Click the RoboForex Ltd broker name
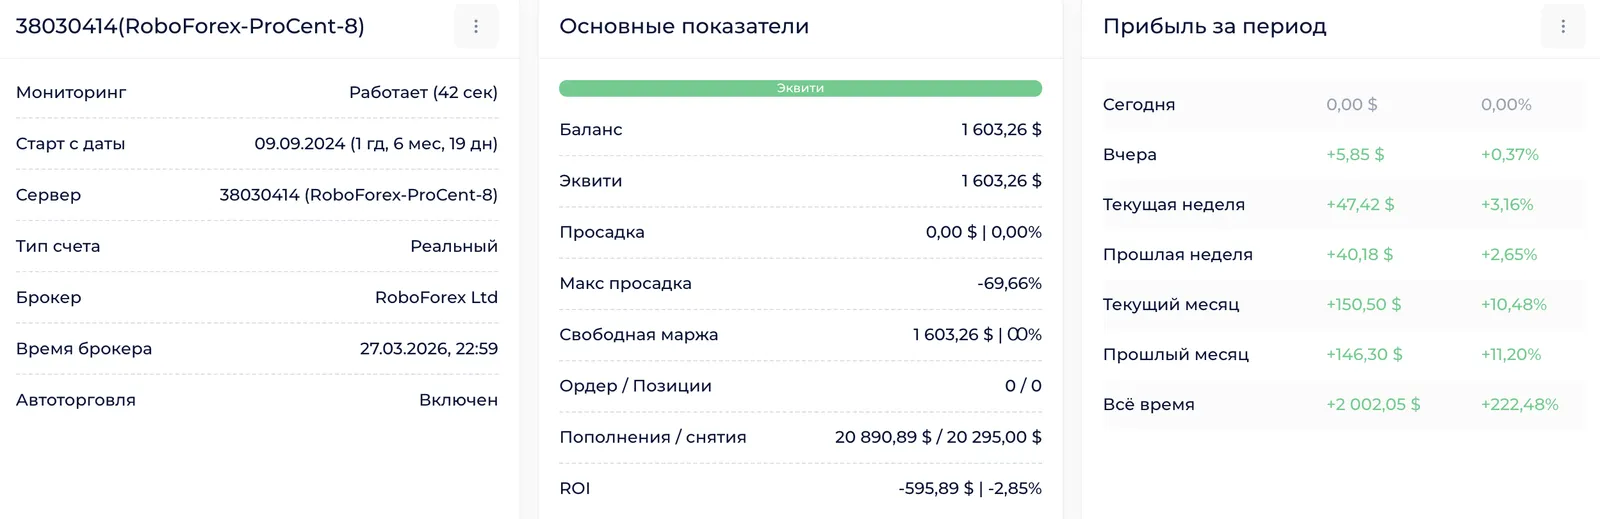 [x=436, y=298]
